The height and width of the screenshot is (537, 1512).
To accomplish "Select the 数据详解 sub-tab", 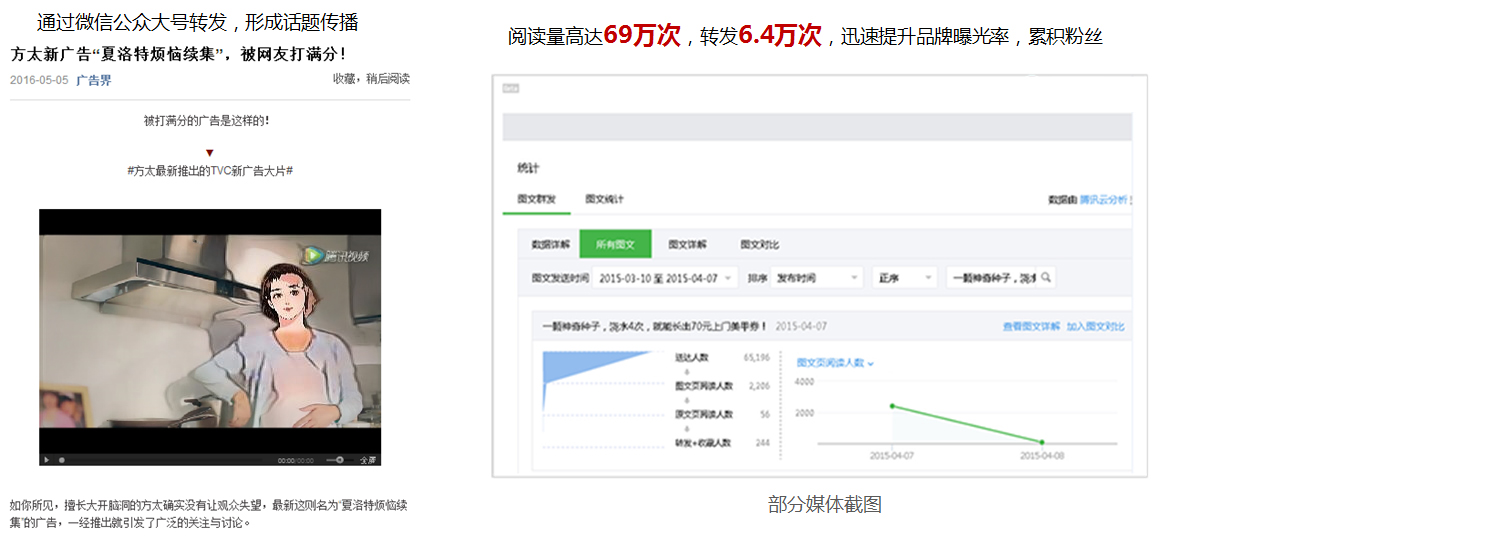I will pyautogui.click(x=550, y=244).
